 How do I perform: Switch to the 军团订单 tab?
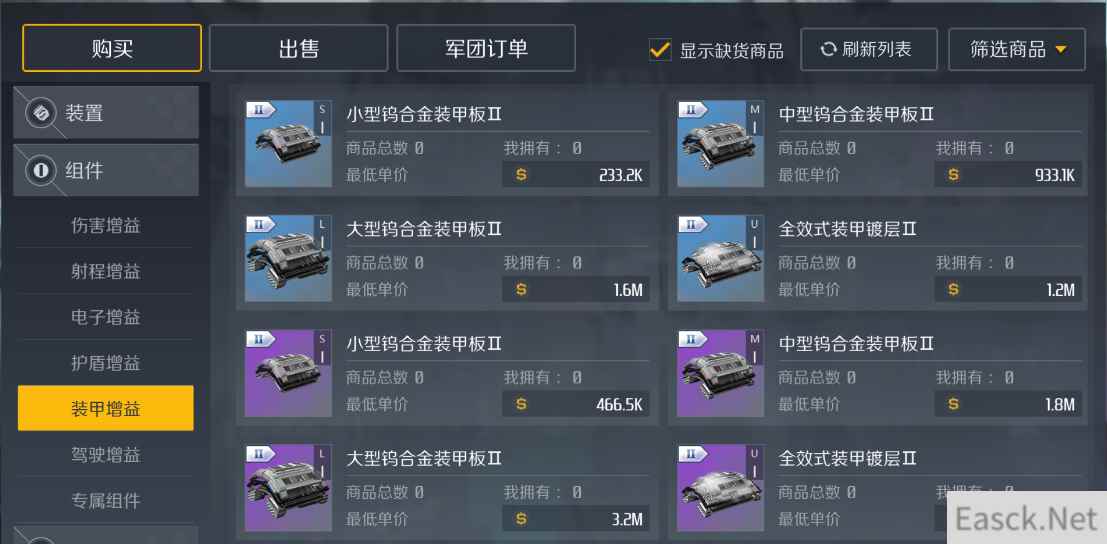[486, 48]
